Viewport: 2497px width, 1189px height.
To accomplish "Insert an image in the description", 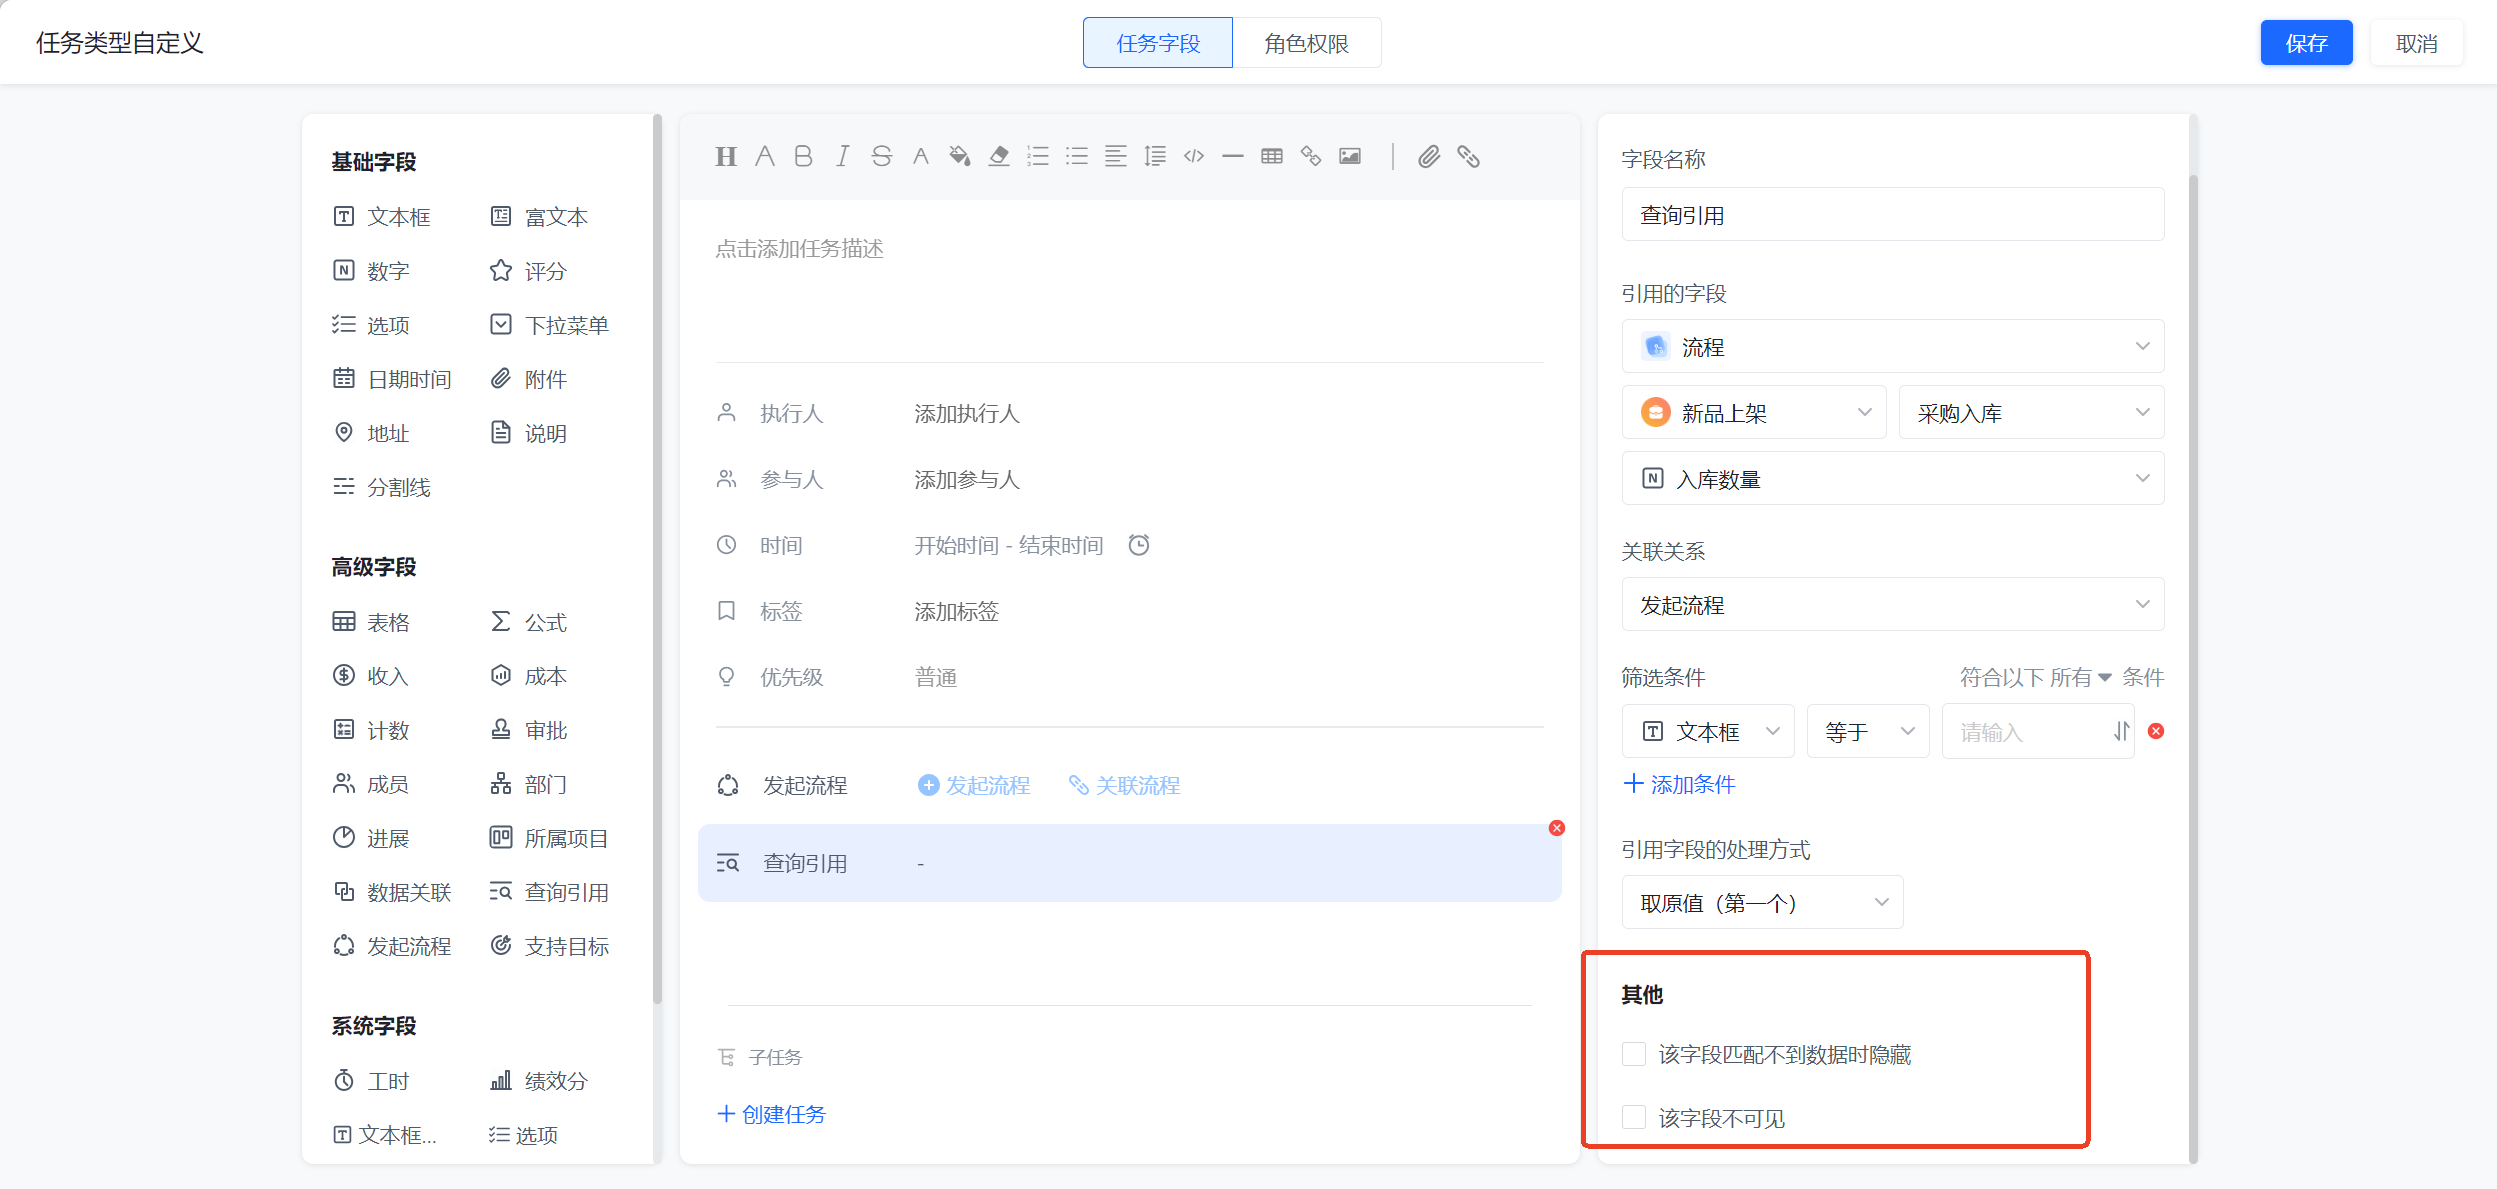I will [x=1350, y=156].
